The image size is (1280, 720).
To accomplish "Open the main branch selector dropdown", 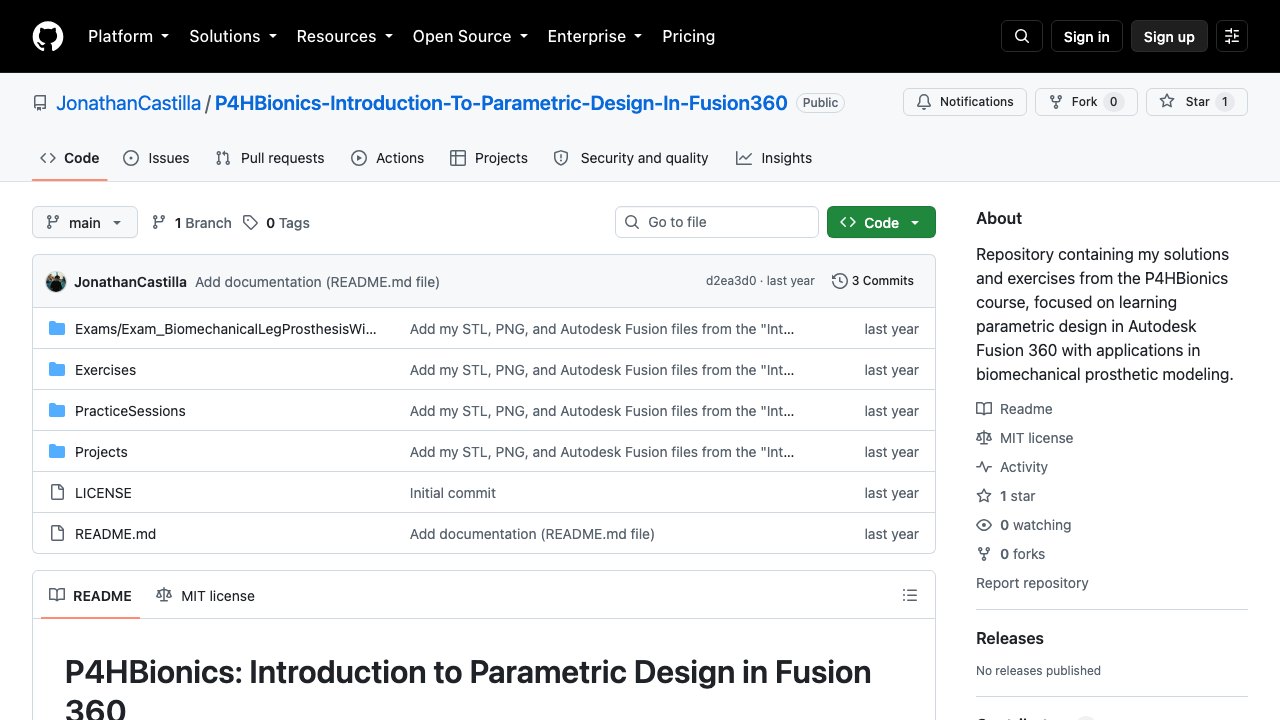I will click(x=85, y=222).
